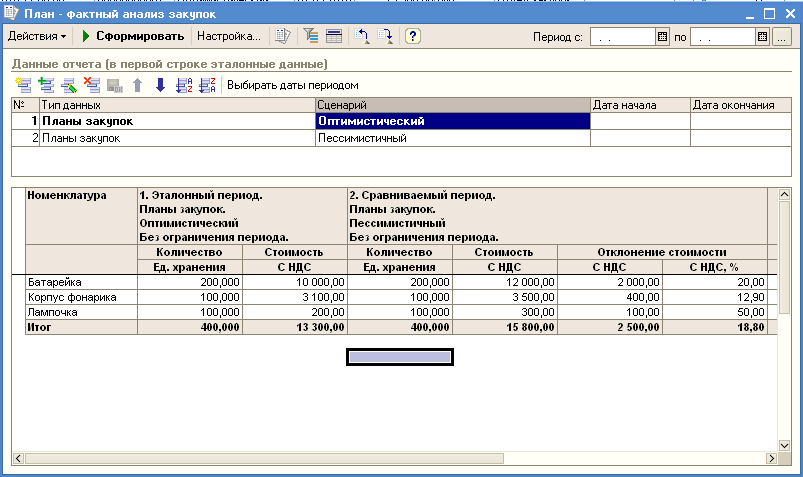Click the report's horizontal scrollbar right arrow
The width and height of the screenshot is (803, 477).
pos(770,457)
